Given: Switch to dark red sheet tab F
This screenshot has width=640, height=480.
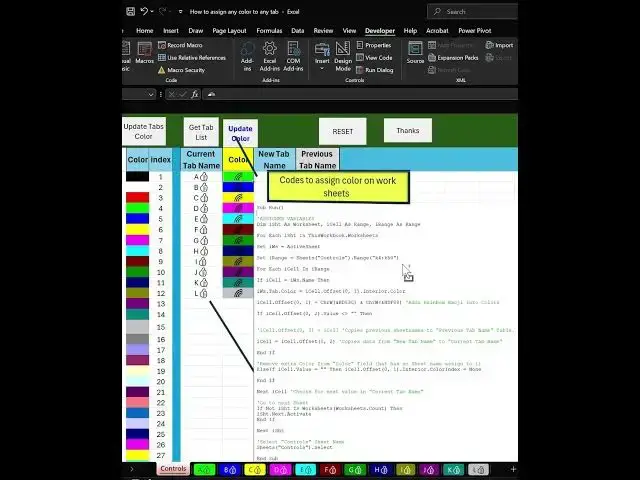Looking at the screenshot, I should point(330,470).
